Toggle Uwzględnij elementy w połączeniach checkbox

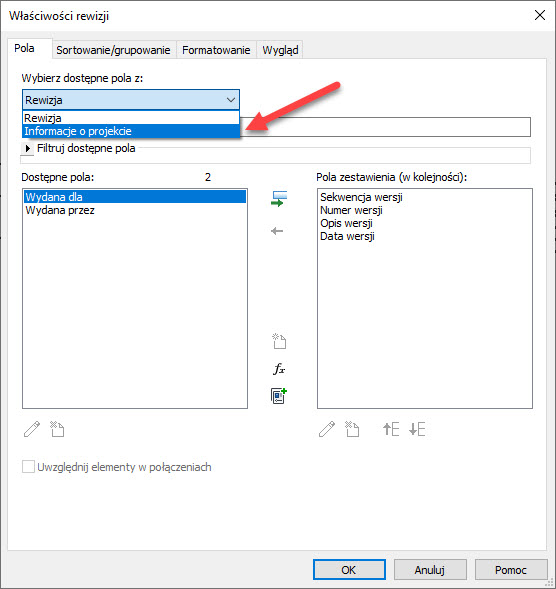(x=28, y=467)
